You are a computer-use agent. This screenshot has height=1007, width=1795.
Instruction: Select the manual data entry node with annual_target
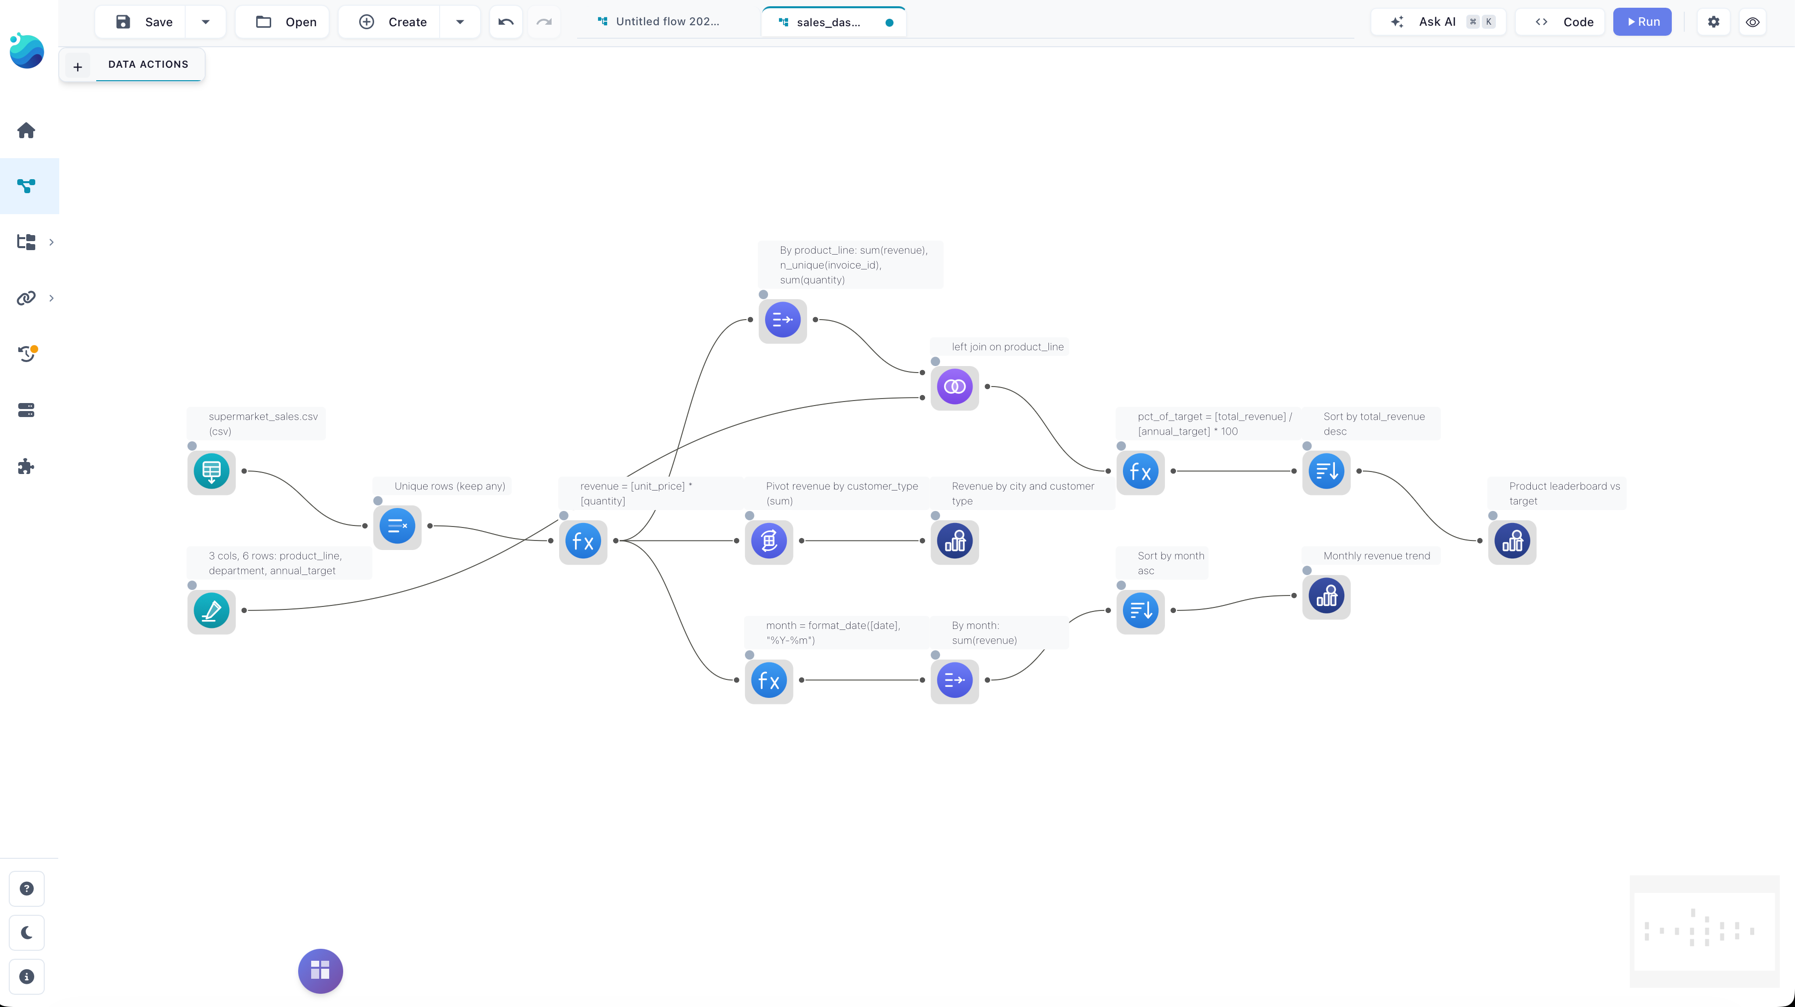(211, 611)
